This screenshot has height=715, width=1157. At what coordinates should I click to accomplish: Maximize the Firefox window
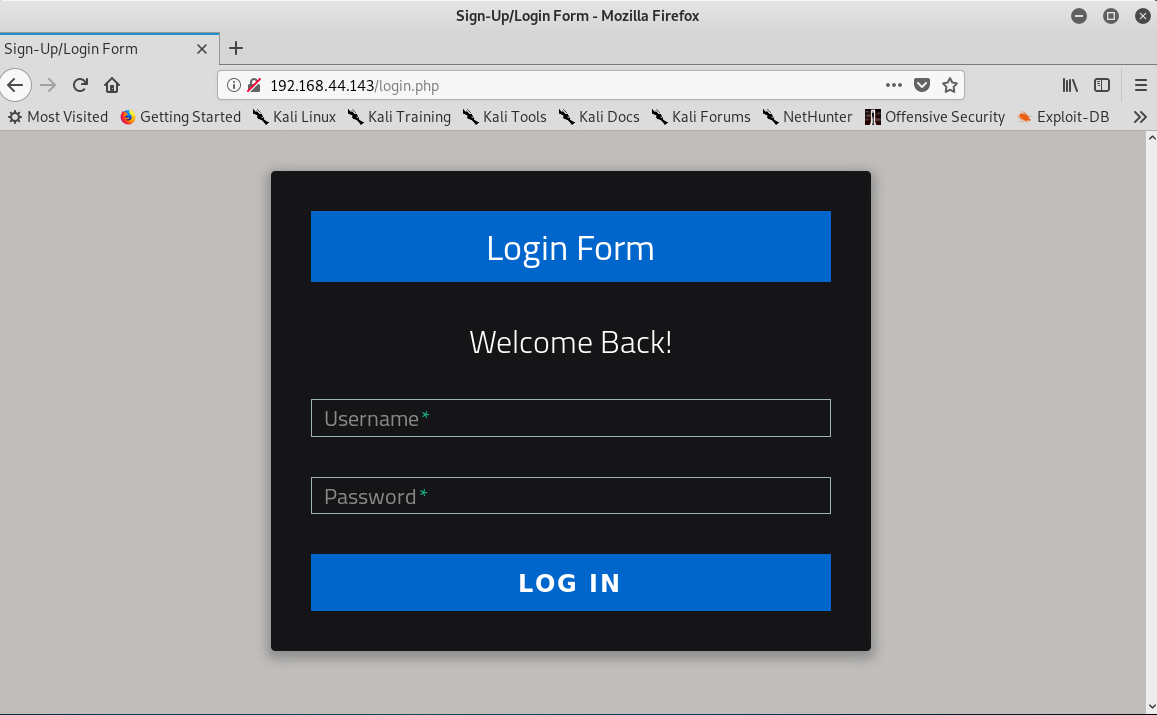click(x=1111, y=15)
